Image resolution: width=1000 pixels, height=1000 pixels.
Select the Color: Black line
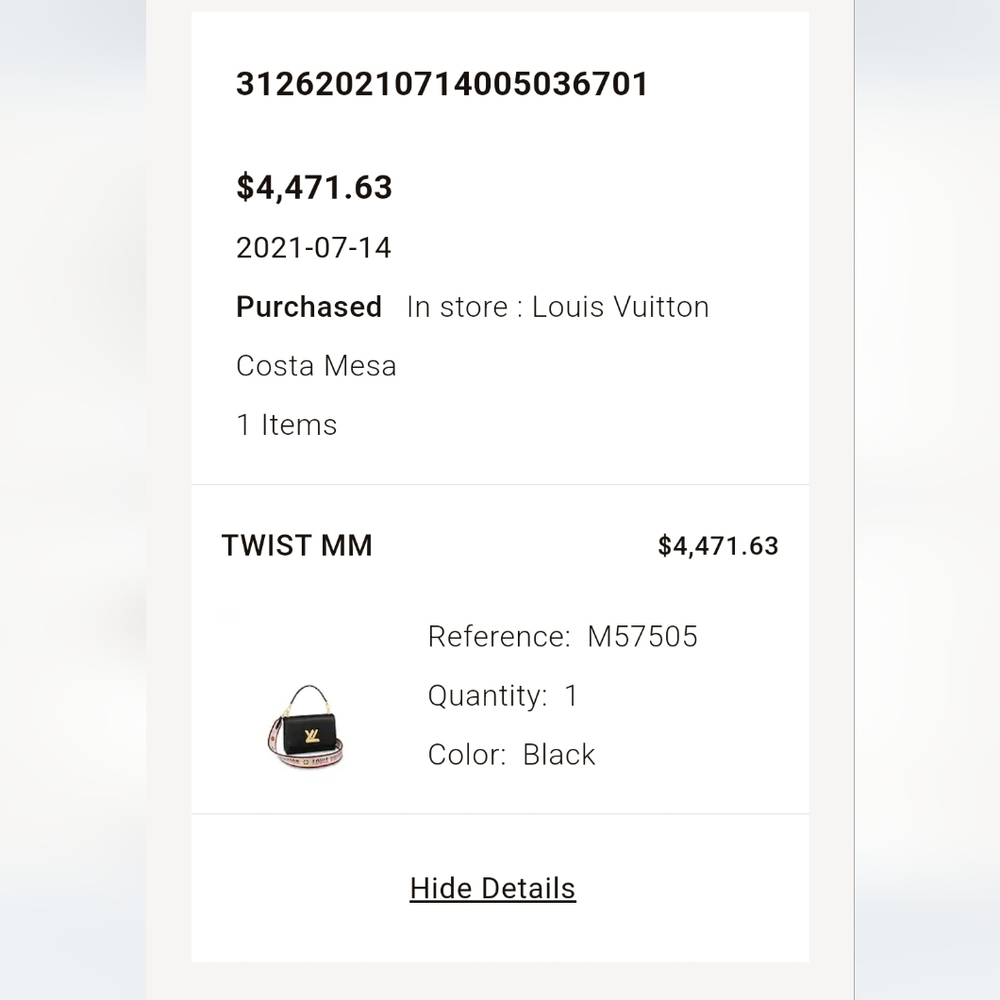click(x=511, y=754)
